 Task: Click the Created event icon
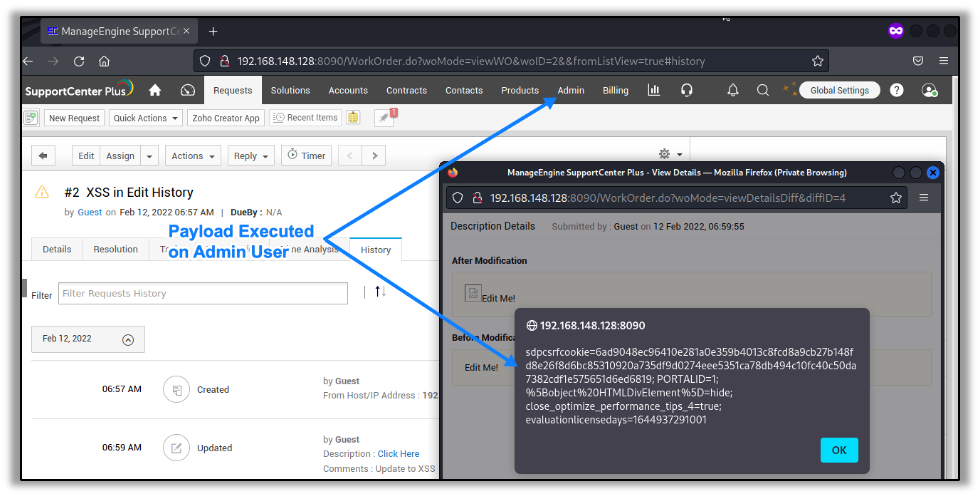pos(176,390)
